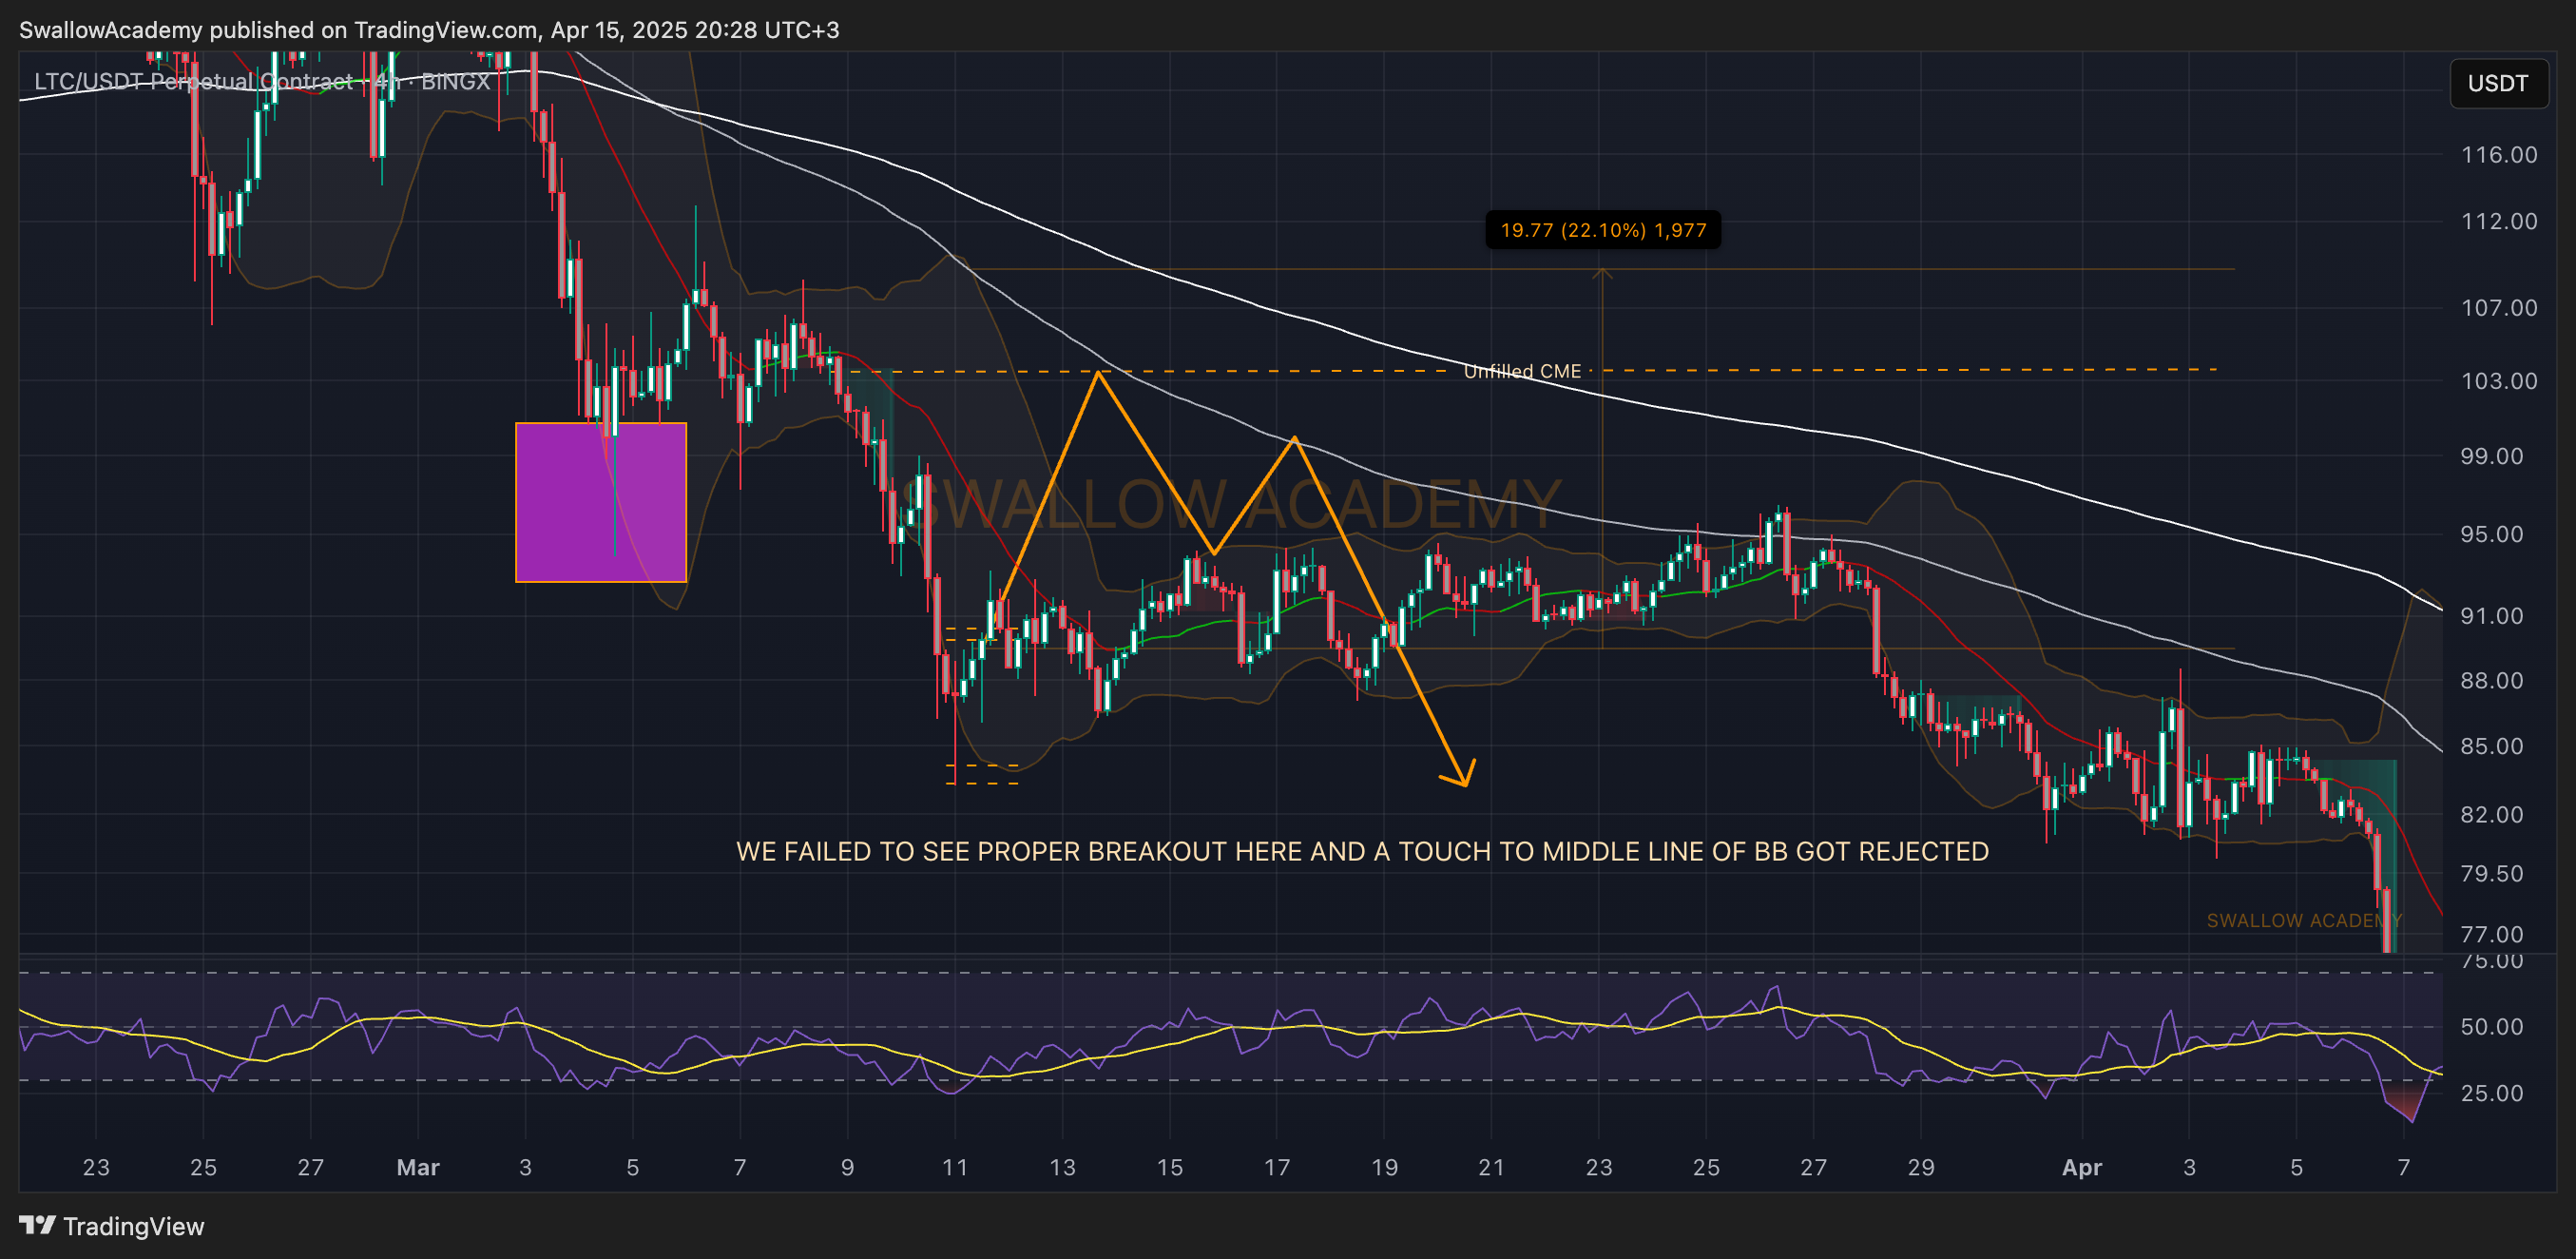Click the USDT currency button
This screenshot has height=1259, width=2576.
coord(2497,83)
